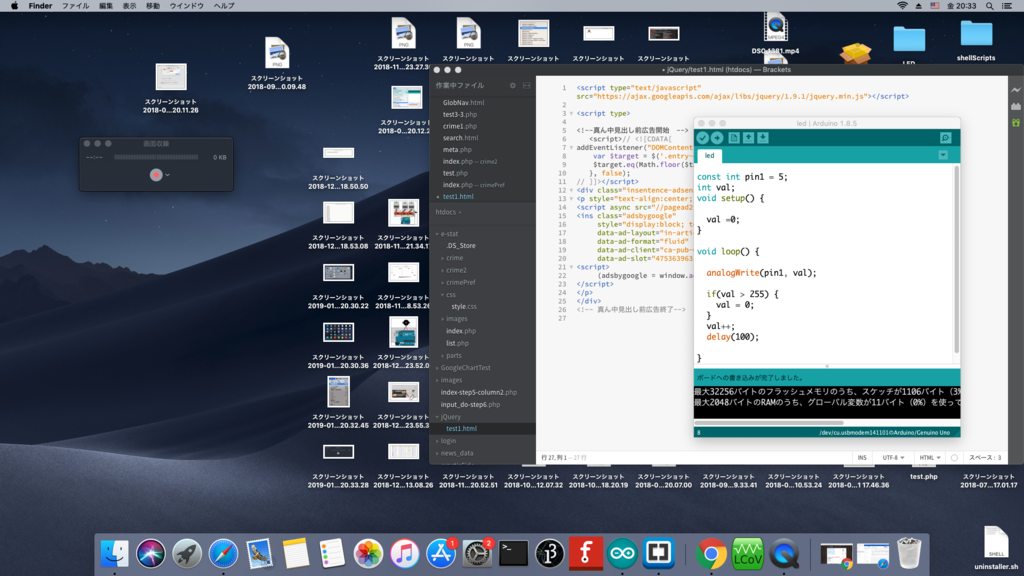1024x576 pixels.
Task: Click the linting status circle in Brackets
Action: coord(954,458)
